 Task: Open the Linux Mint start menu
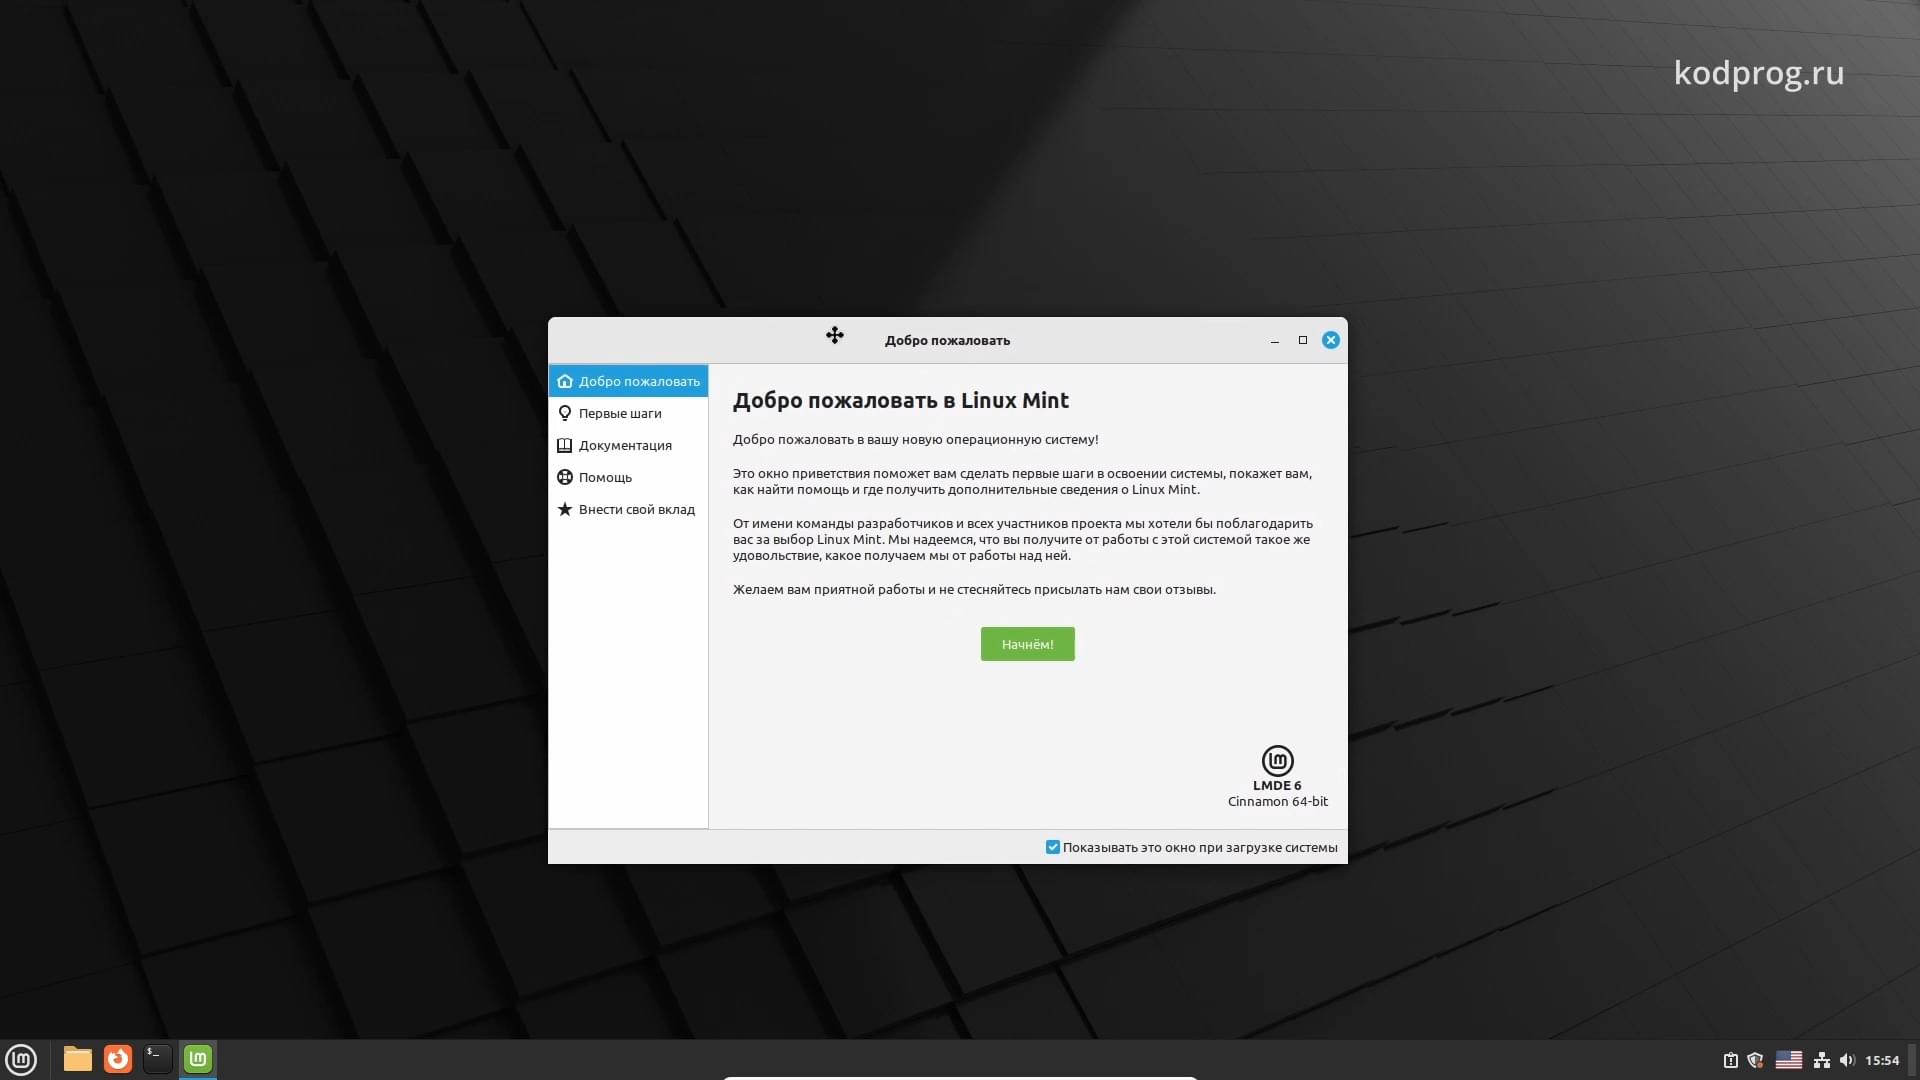click(21, 1059)
